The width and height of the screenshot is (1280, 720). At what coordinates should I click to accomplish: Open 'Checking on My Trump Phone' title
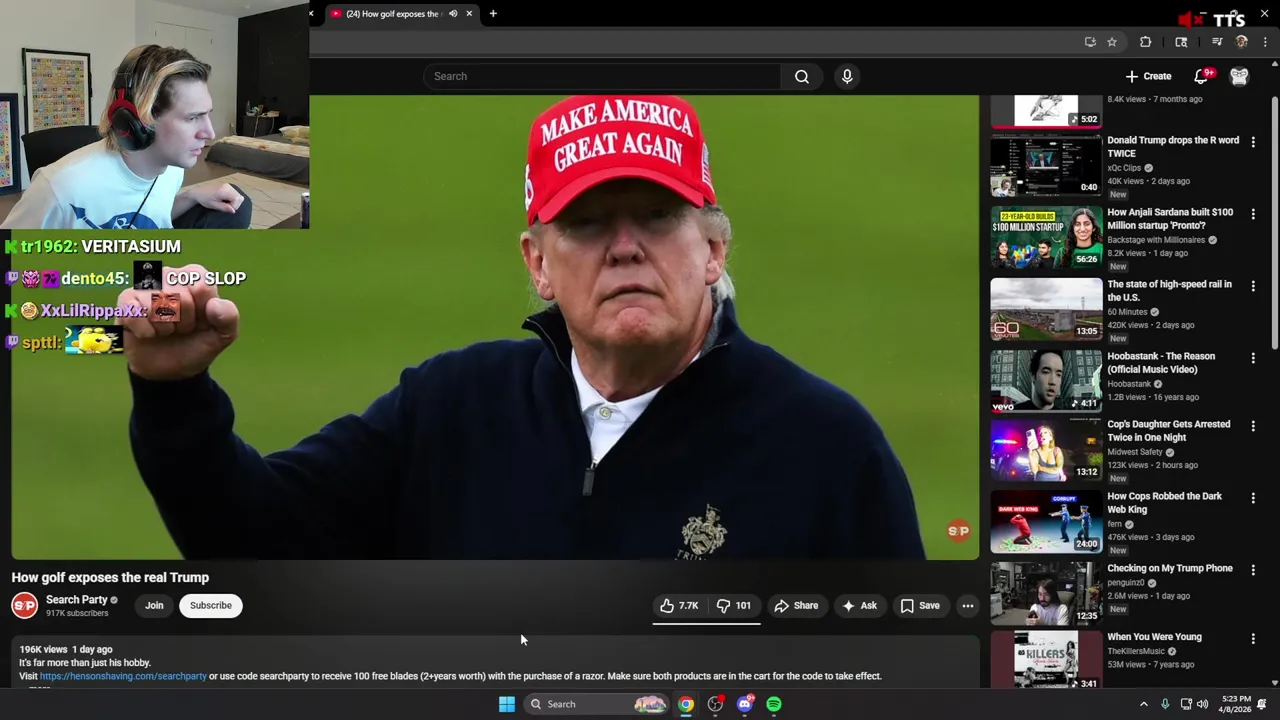click(x=1169, y=568)
